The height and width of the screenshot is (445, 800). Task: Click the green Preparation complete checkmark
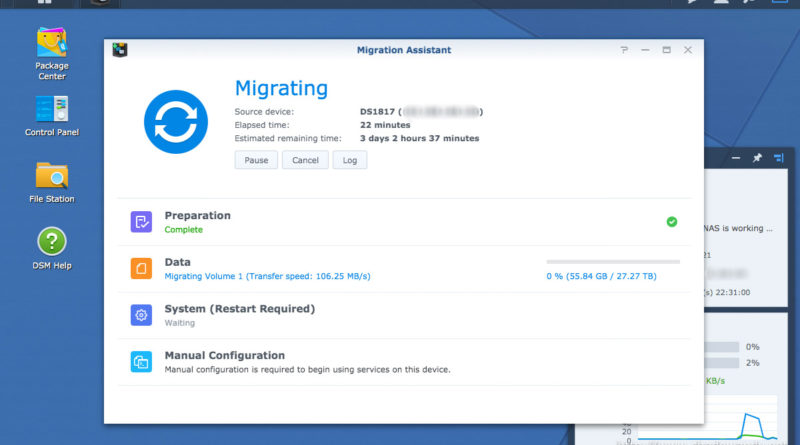(671, 222)
